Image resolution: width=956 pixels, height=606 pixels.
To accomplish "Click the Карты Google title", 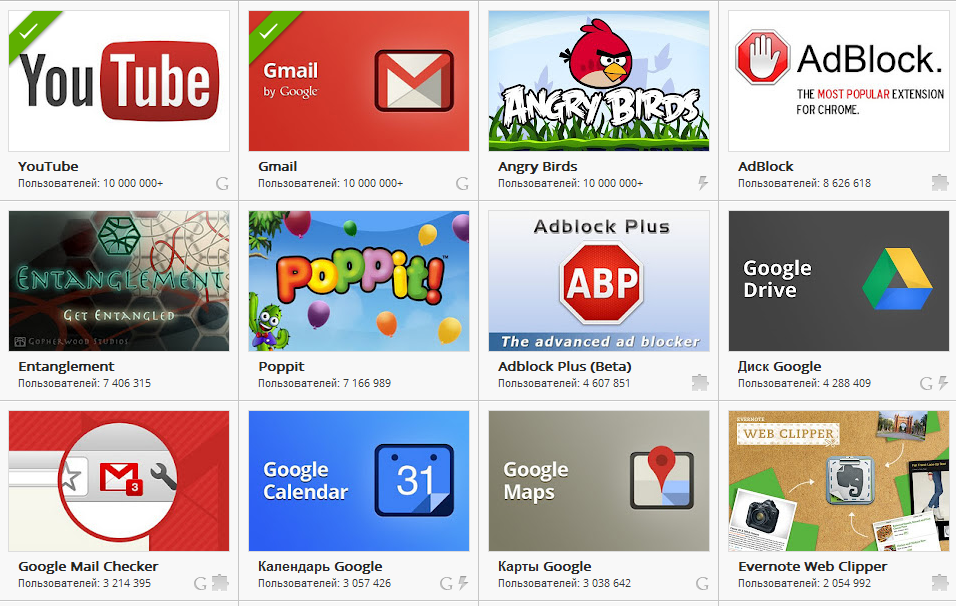I will (x=544, y=566).
